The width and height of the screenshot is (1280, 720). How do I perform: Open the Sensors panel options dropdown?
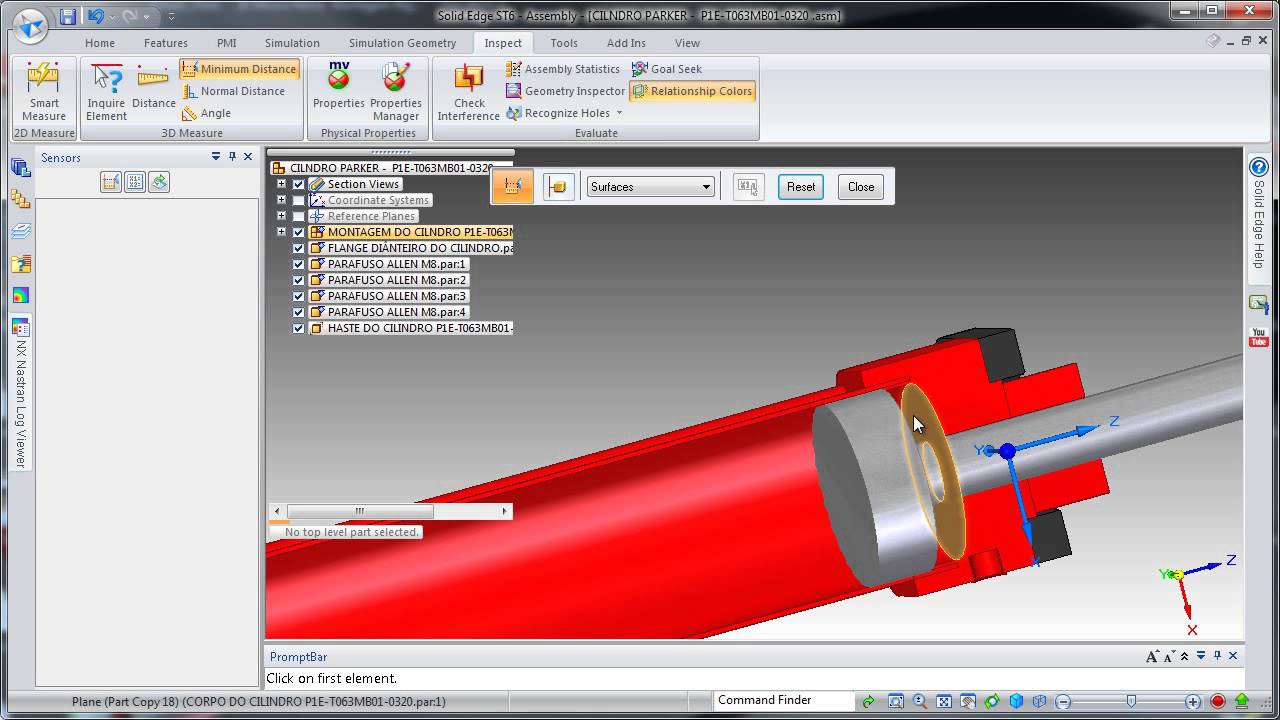coord(216,156)
